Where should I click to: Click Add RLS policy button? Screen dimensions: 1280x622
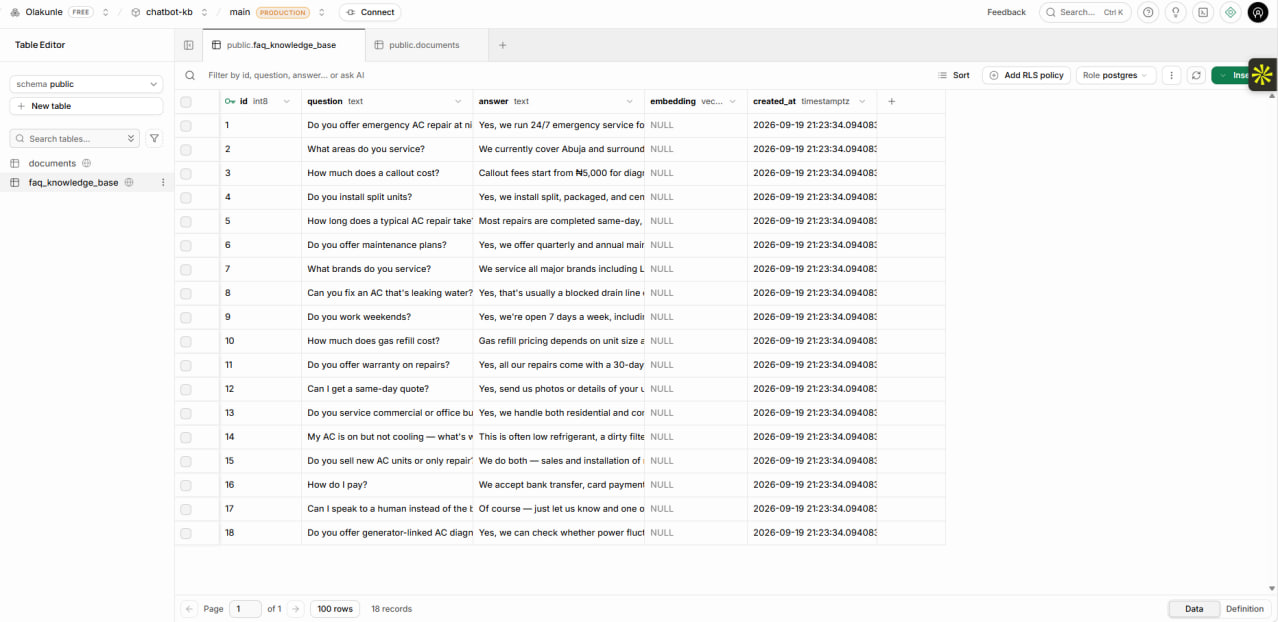tap(1026, 75)
